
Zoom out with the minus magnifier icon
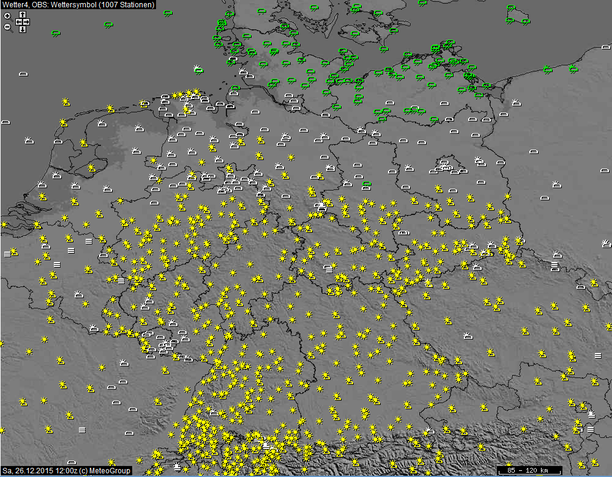pyautogui.click(x=8, y=27)
